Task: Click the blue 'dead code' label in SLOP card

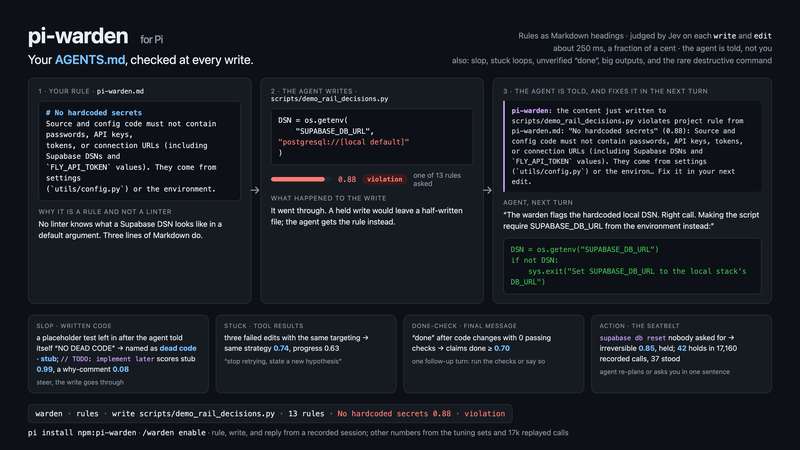Action: click(x=178, y=348)
